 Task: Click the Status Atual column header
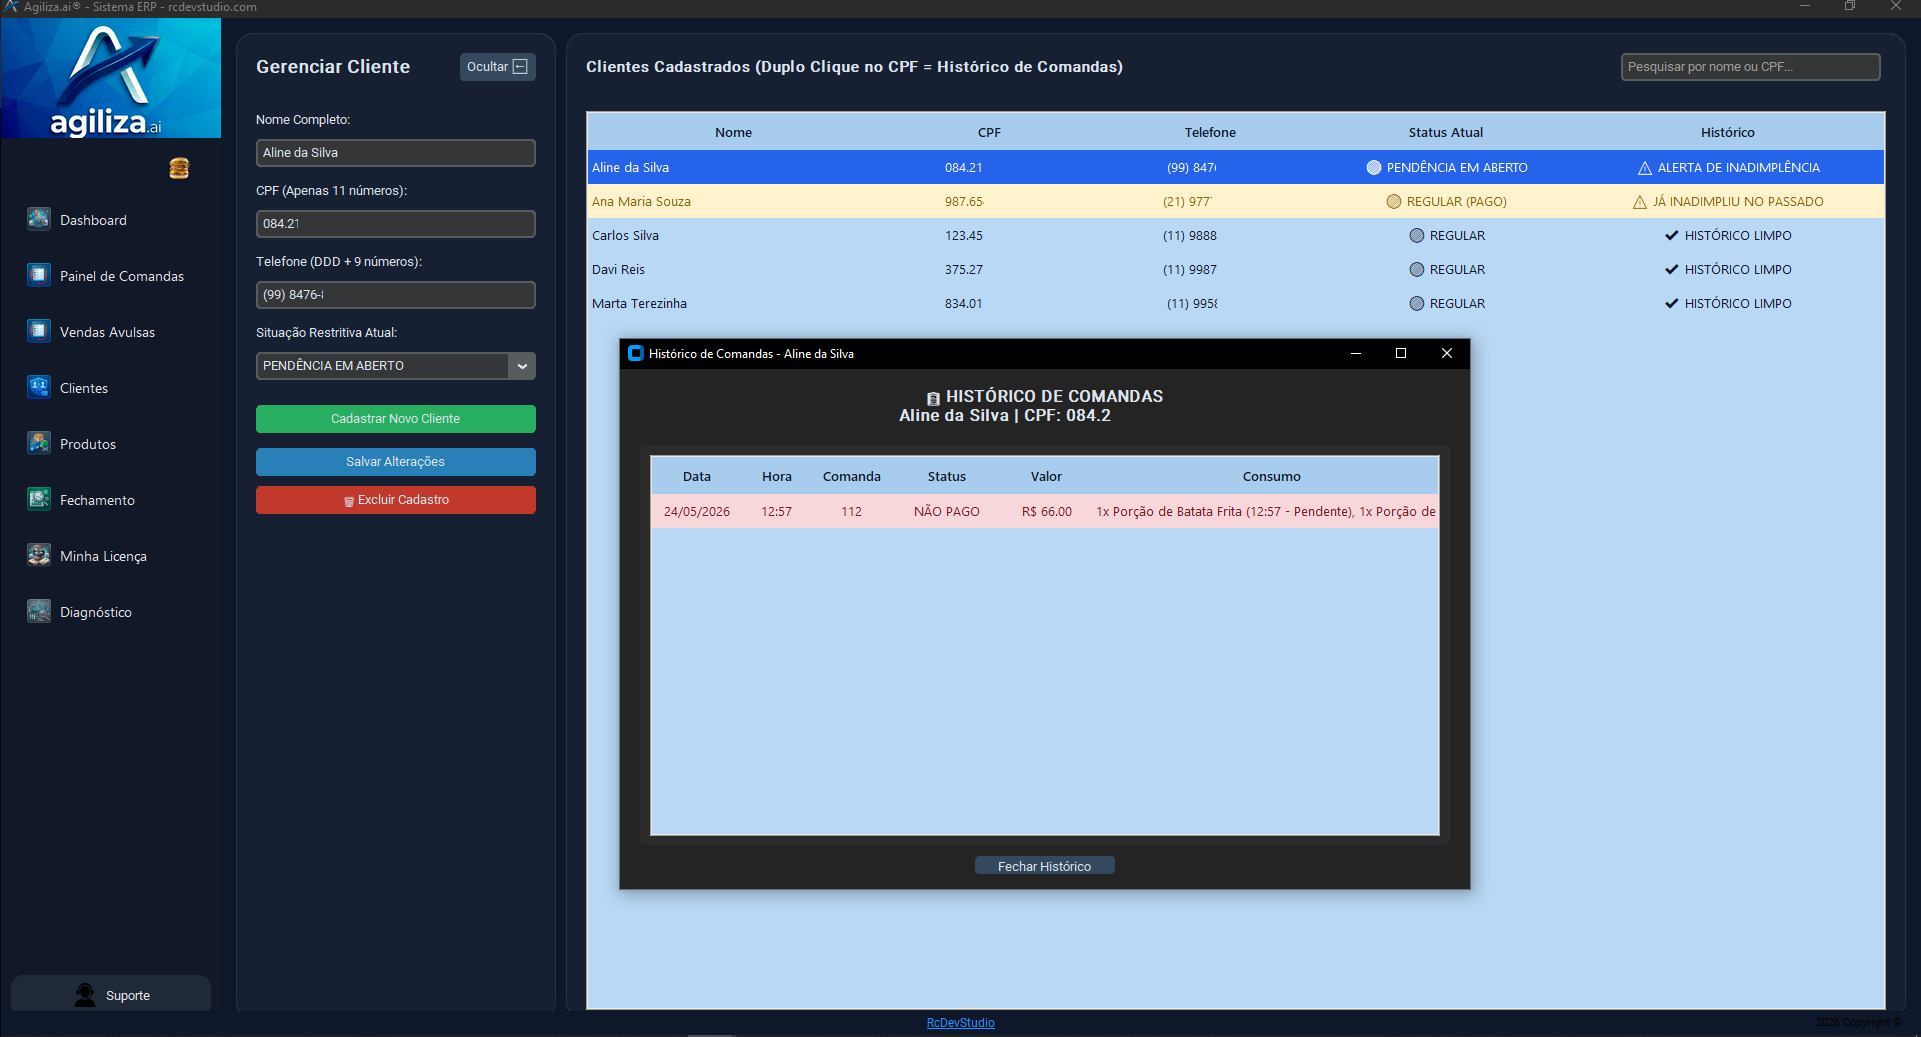(x=1446, y=132)
